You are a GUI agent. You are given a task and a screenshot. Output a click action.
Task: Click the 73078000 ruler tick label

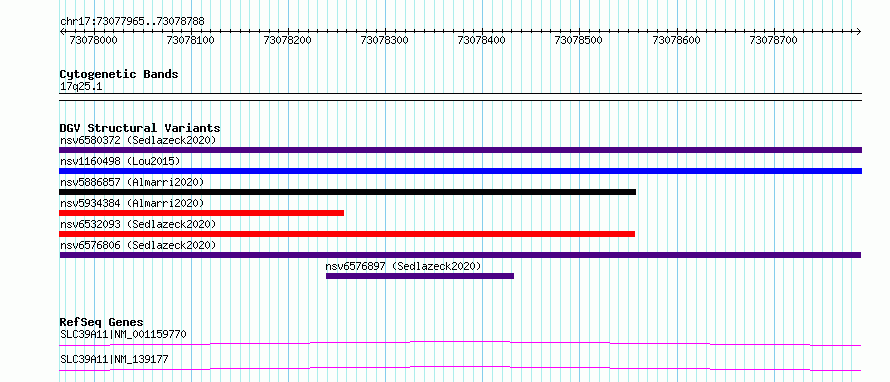click(93, 41)
